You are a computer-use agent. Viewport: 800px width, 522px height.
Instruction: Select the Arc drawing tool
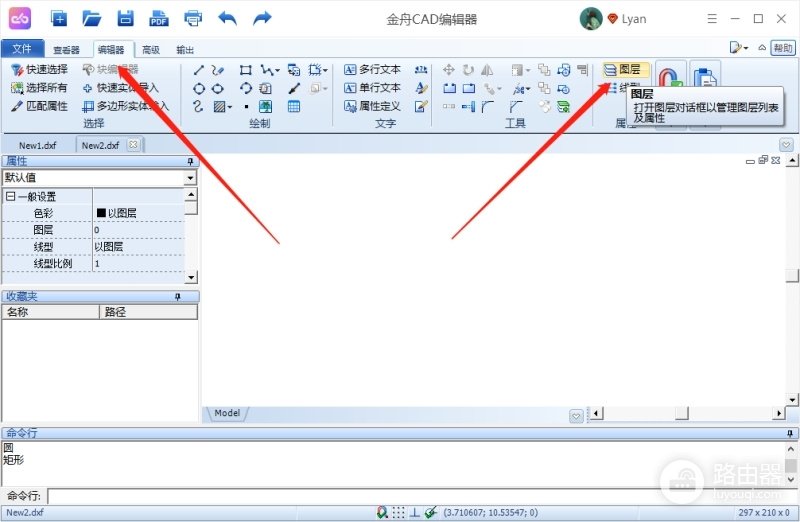point(245,88)
